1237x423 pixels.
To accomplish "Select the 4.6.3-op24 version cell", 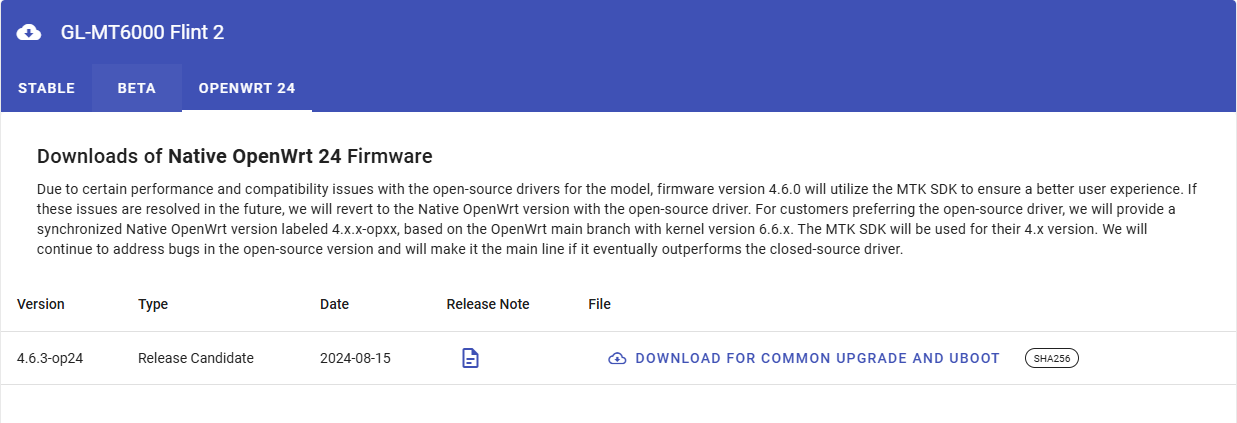I will pyautogui.click(x=50, y=358).
